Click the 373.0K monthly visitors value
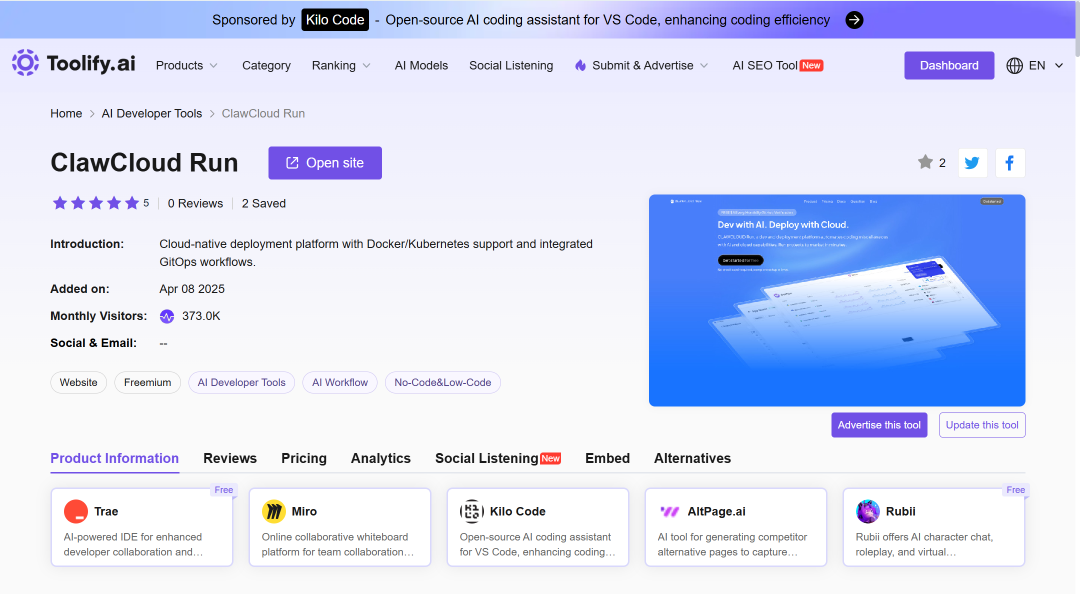 tap(201, 316)
